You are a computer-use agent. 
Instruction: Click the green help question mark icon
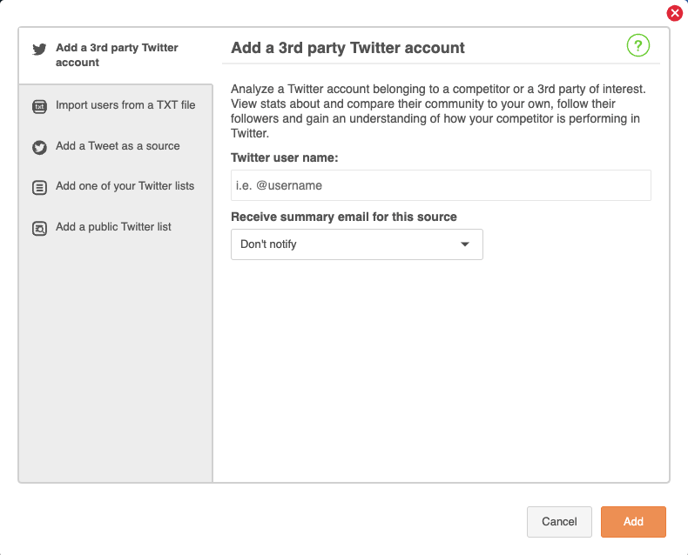[638, 46]
